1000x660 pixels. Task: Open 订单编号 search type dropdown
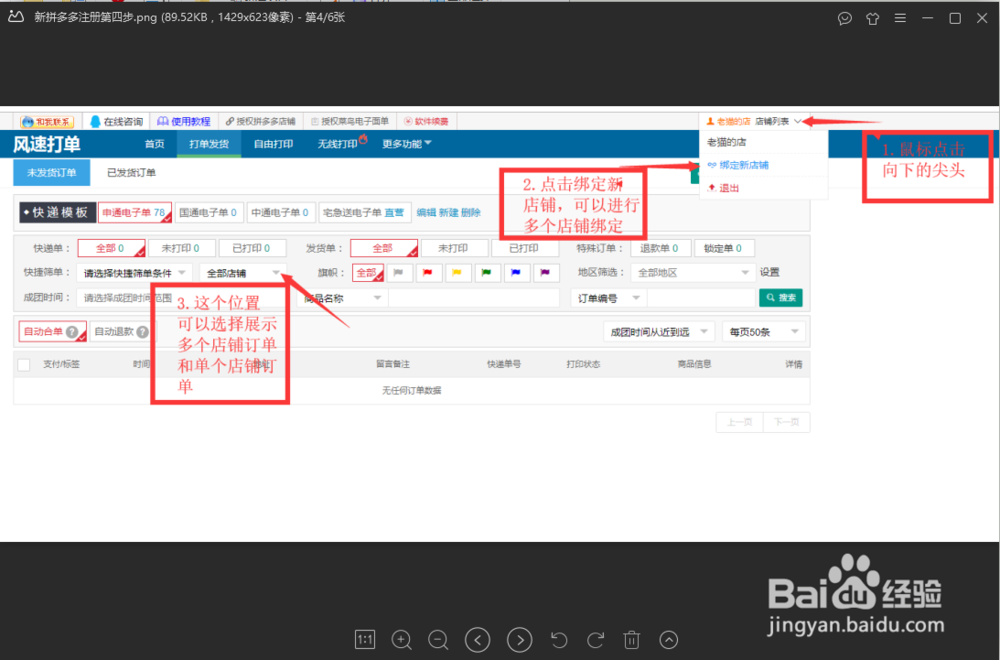[x=608, y=298]
